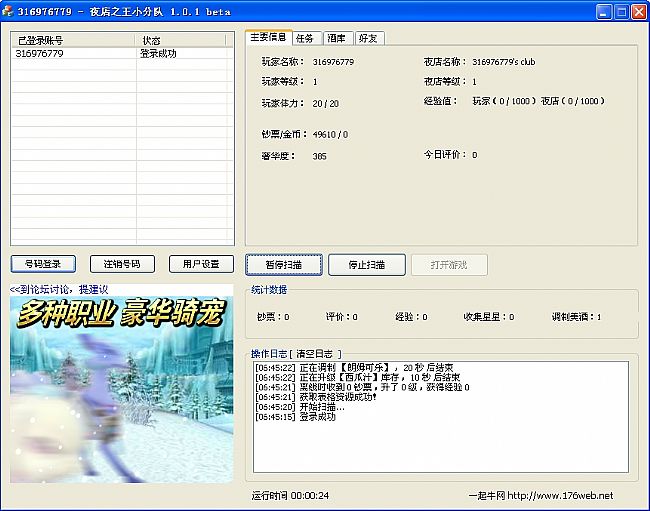Open 用户设置 settings
Screen dimensions: 650x511
(201, 264)
